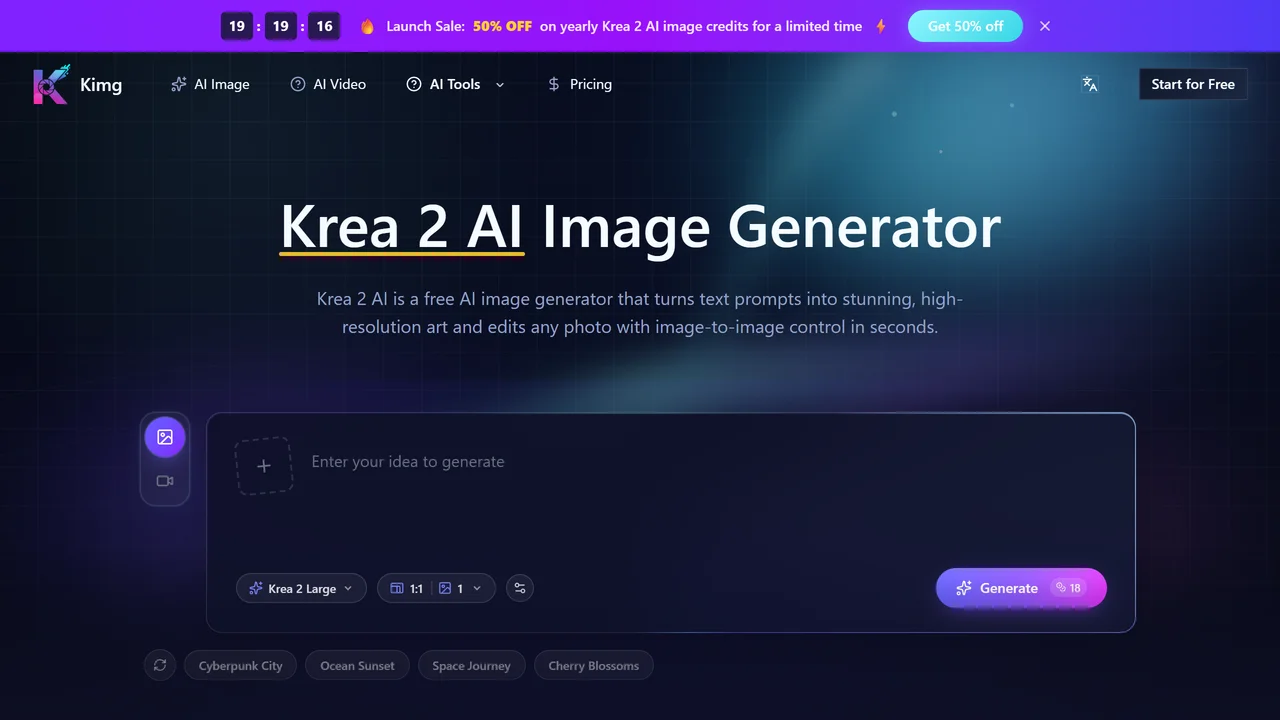Click the Kimg logo icon

click(51, 85)
